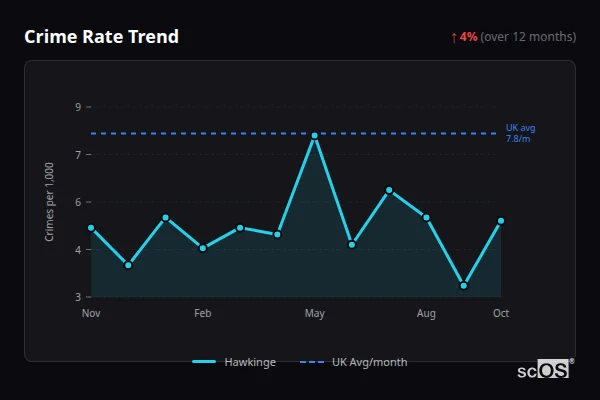The width and height of the screenshot is (600, 400).
Task: Select the August data point
Action: pyautogui.click(x=426, y=217)
